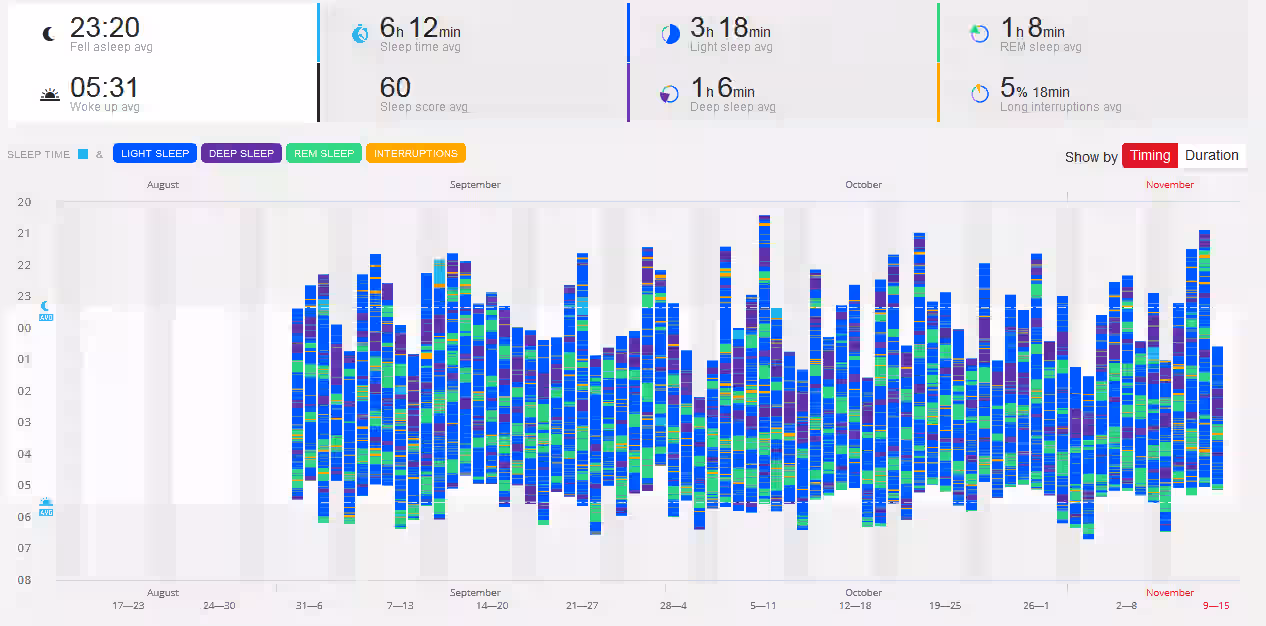
Task: Click the long interruptions clock icon
Action: click(980, 94)
